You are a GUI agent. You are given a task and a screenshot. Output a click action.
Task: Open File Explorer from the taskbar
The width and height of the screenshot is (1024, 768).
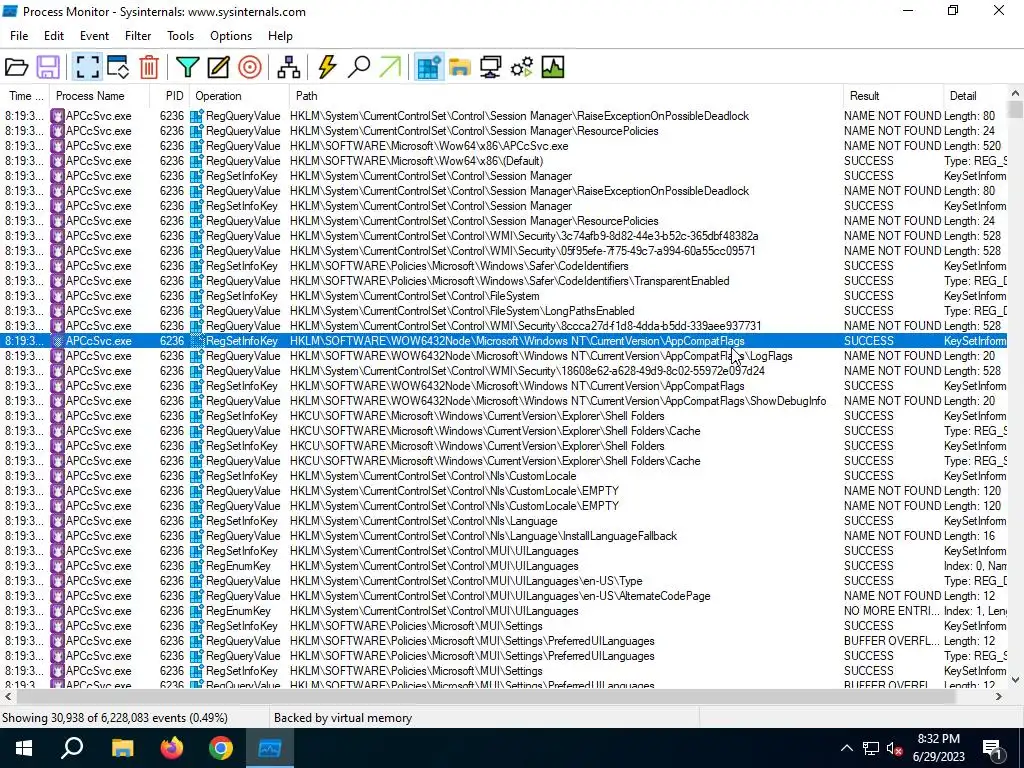[x=122, y=748]
